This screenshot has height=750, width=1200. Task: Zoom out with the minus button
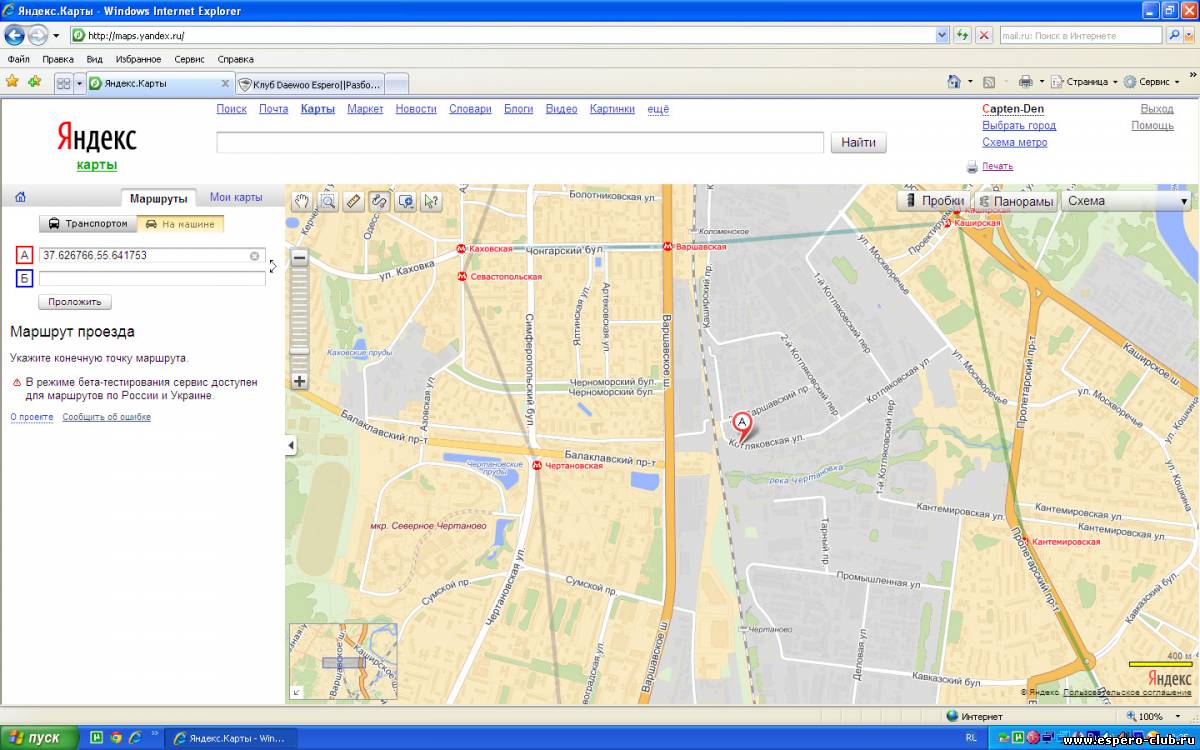pyautogui.click(x=299, y=257)
